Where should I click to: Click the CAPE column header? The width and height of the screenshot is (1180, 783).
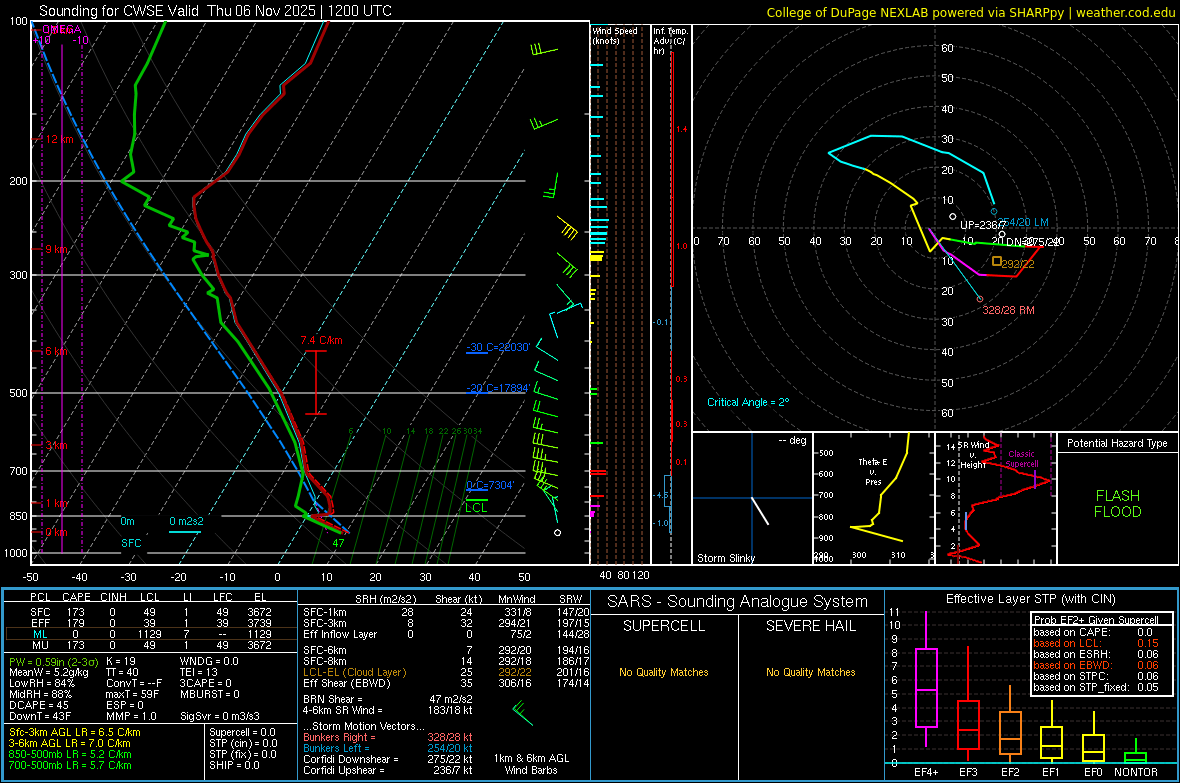[x=76, y=597]
